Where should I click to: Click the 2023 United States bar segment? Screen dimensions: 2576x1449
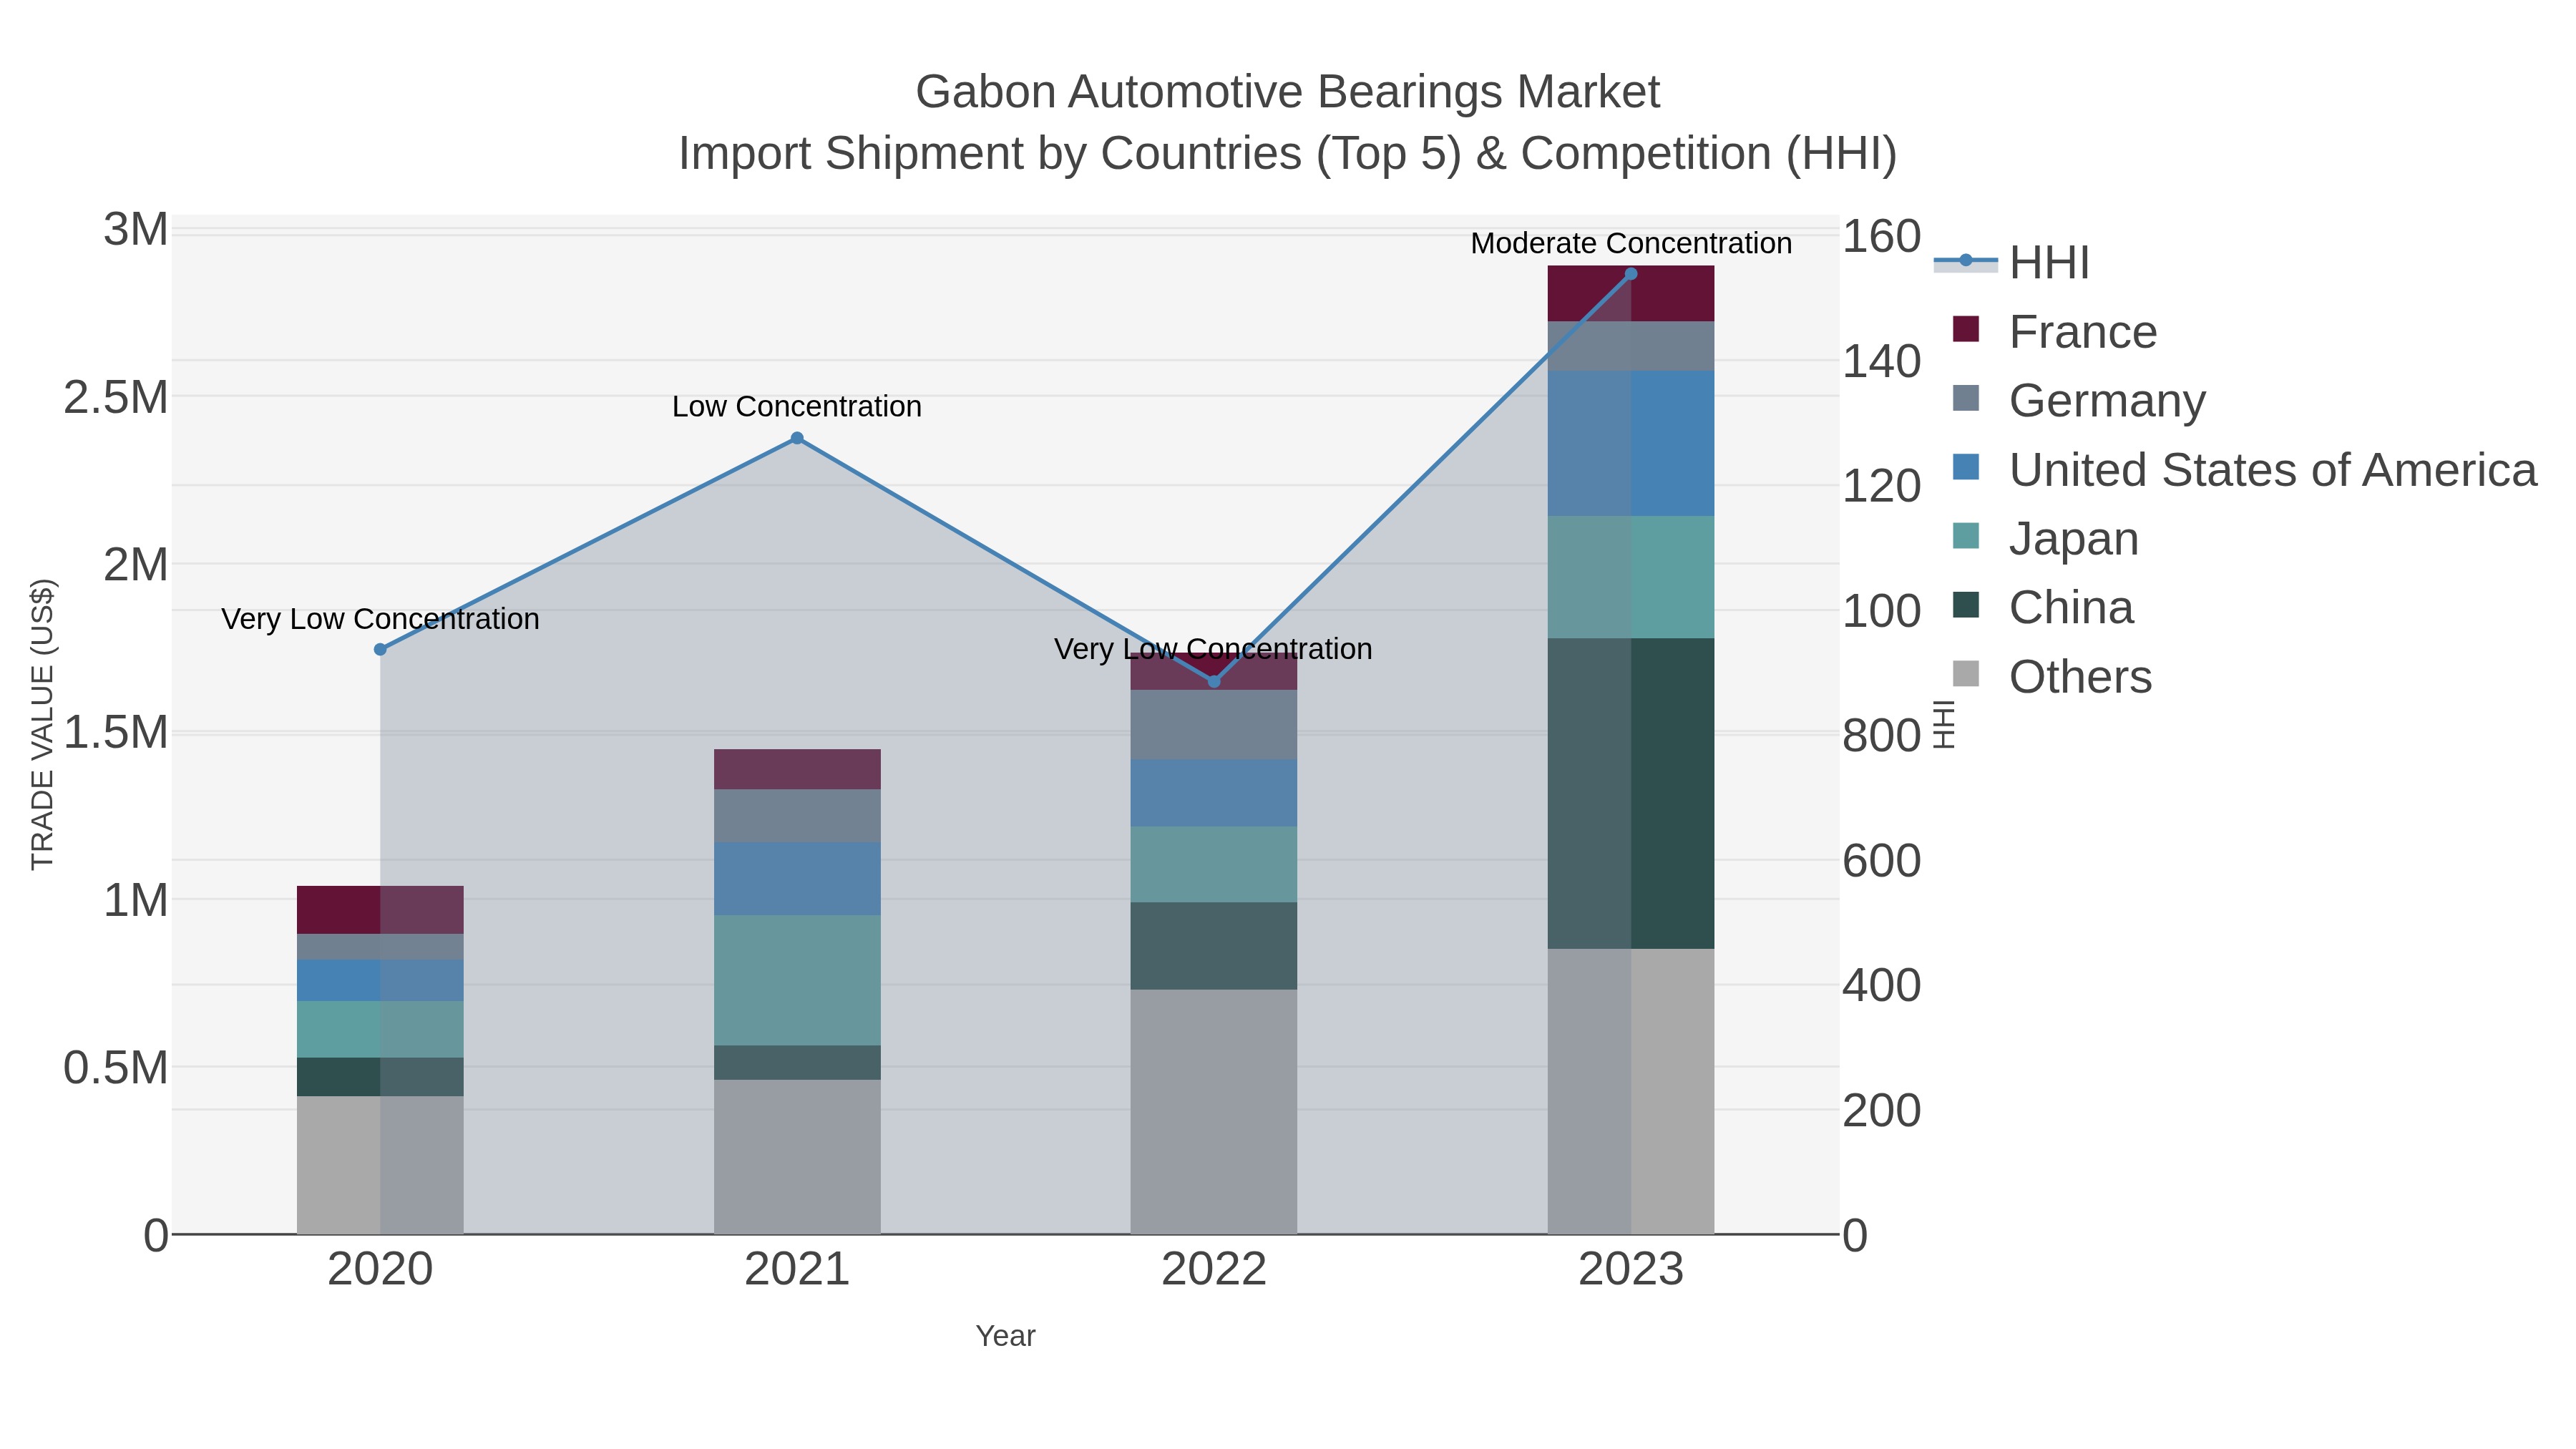point(1631,443)
